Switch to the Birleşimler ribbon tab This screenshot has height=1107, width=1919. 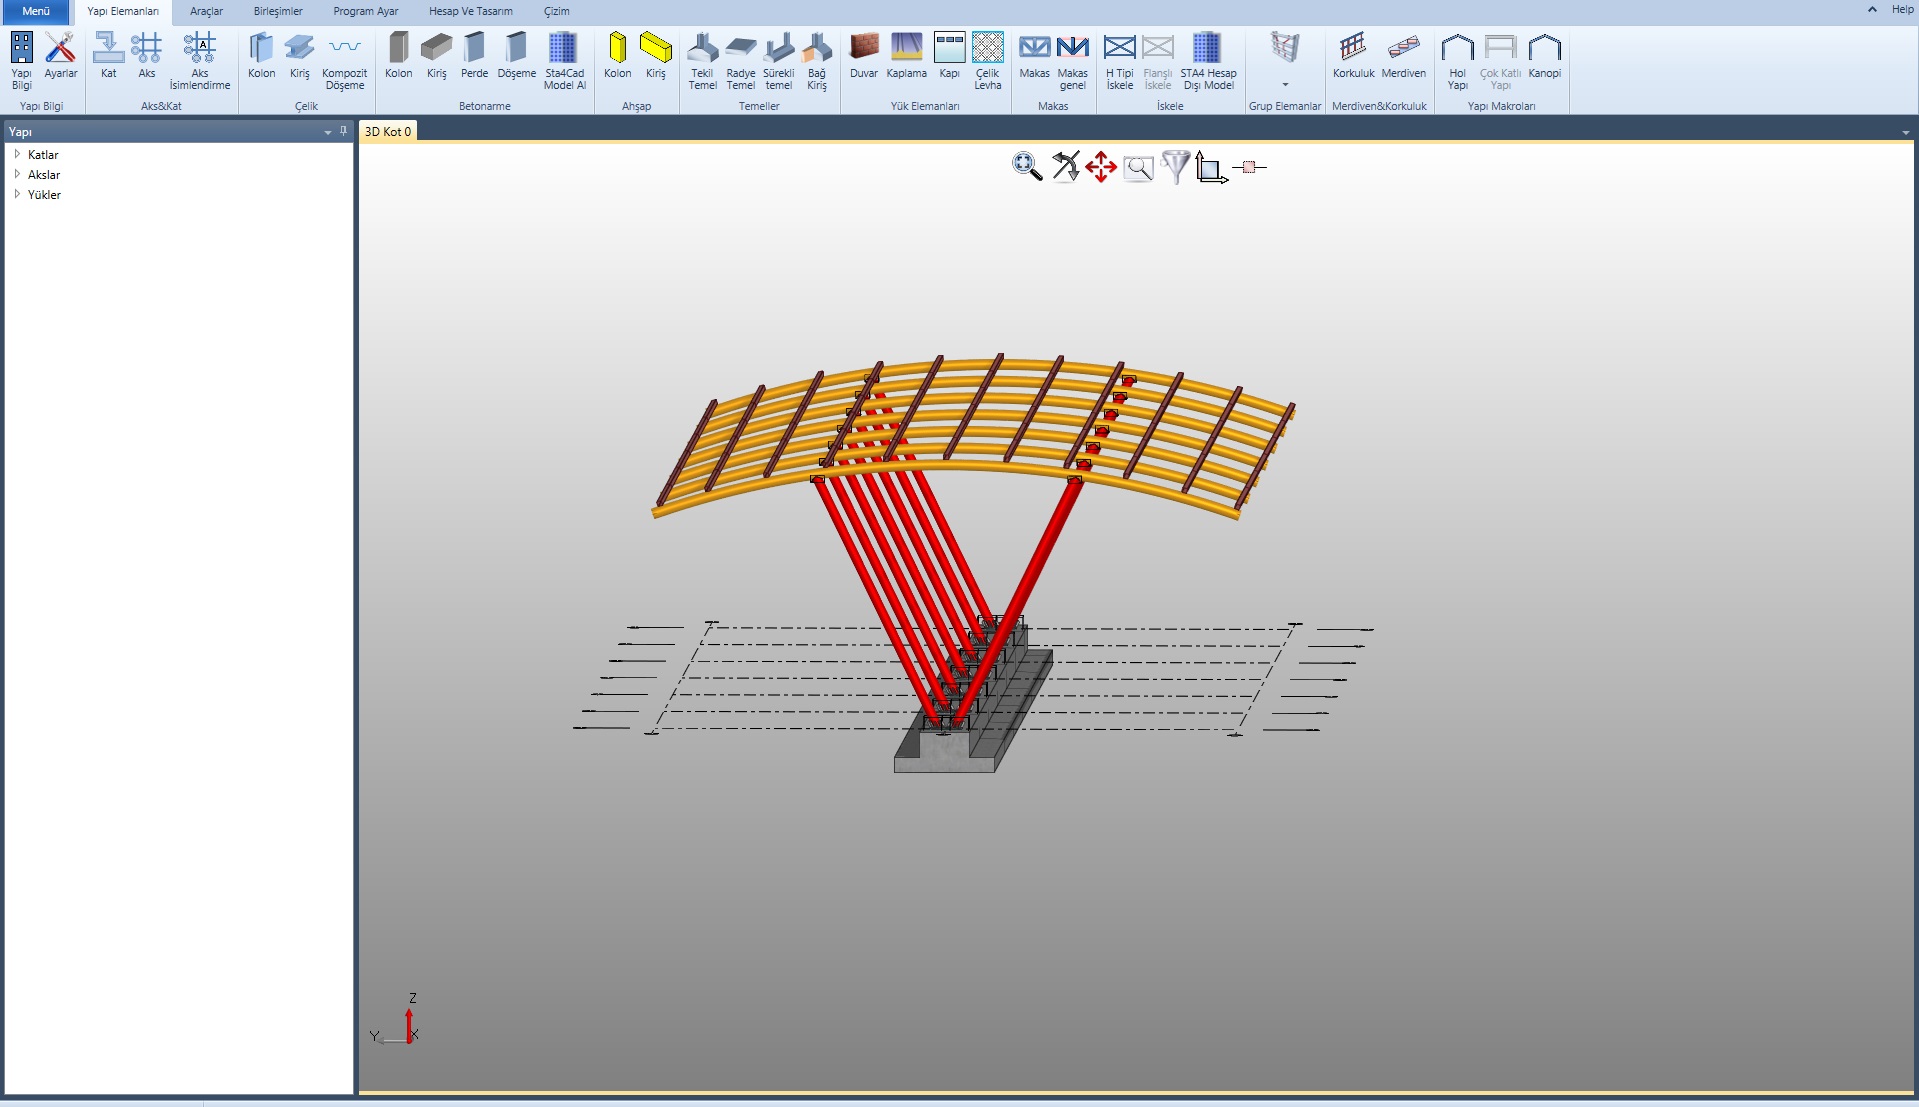click(278, 11)
